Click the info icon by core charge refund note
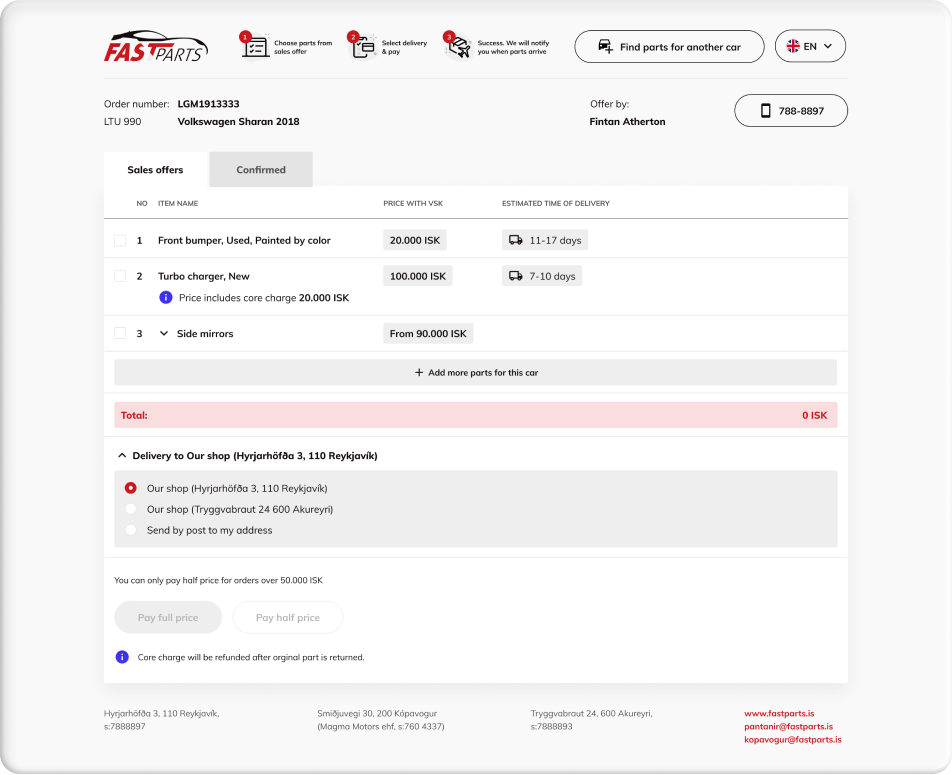Image resolution: width=952 pixels, height=775 pixels. (122, 657)
